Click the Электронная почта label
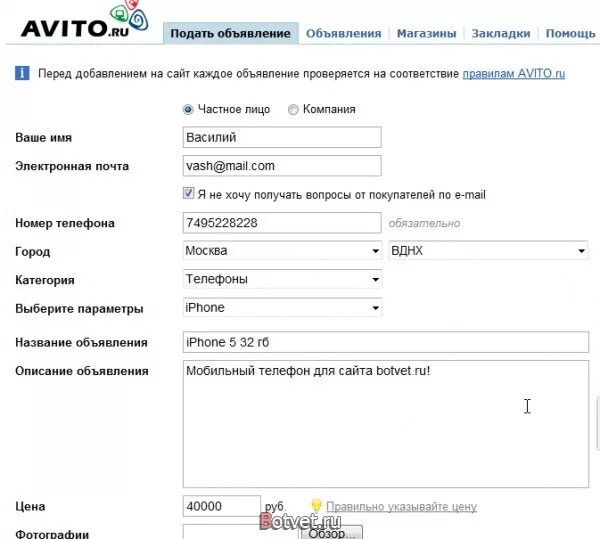Viewport: 600px width, 539px height. [72, 166]
